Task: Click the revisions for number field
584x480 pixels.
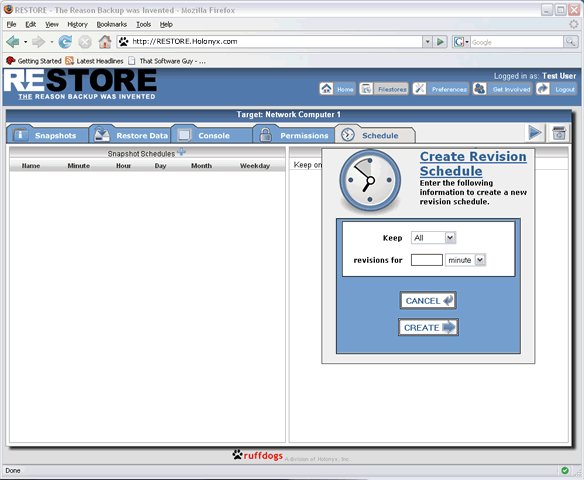Action: click(427, 260)
